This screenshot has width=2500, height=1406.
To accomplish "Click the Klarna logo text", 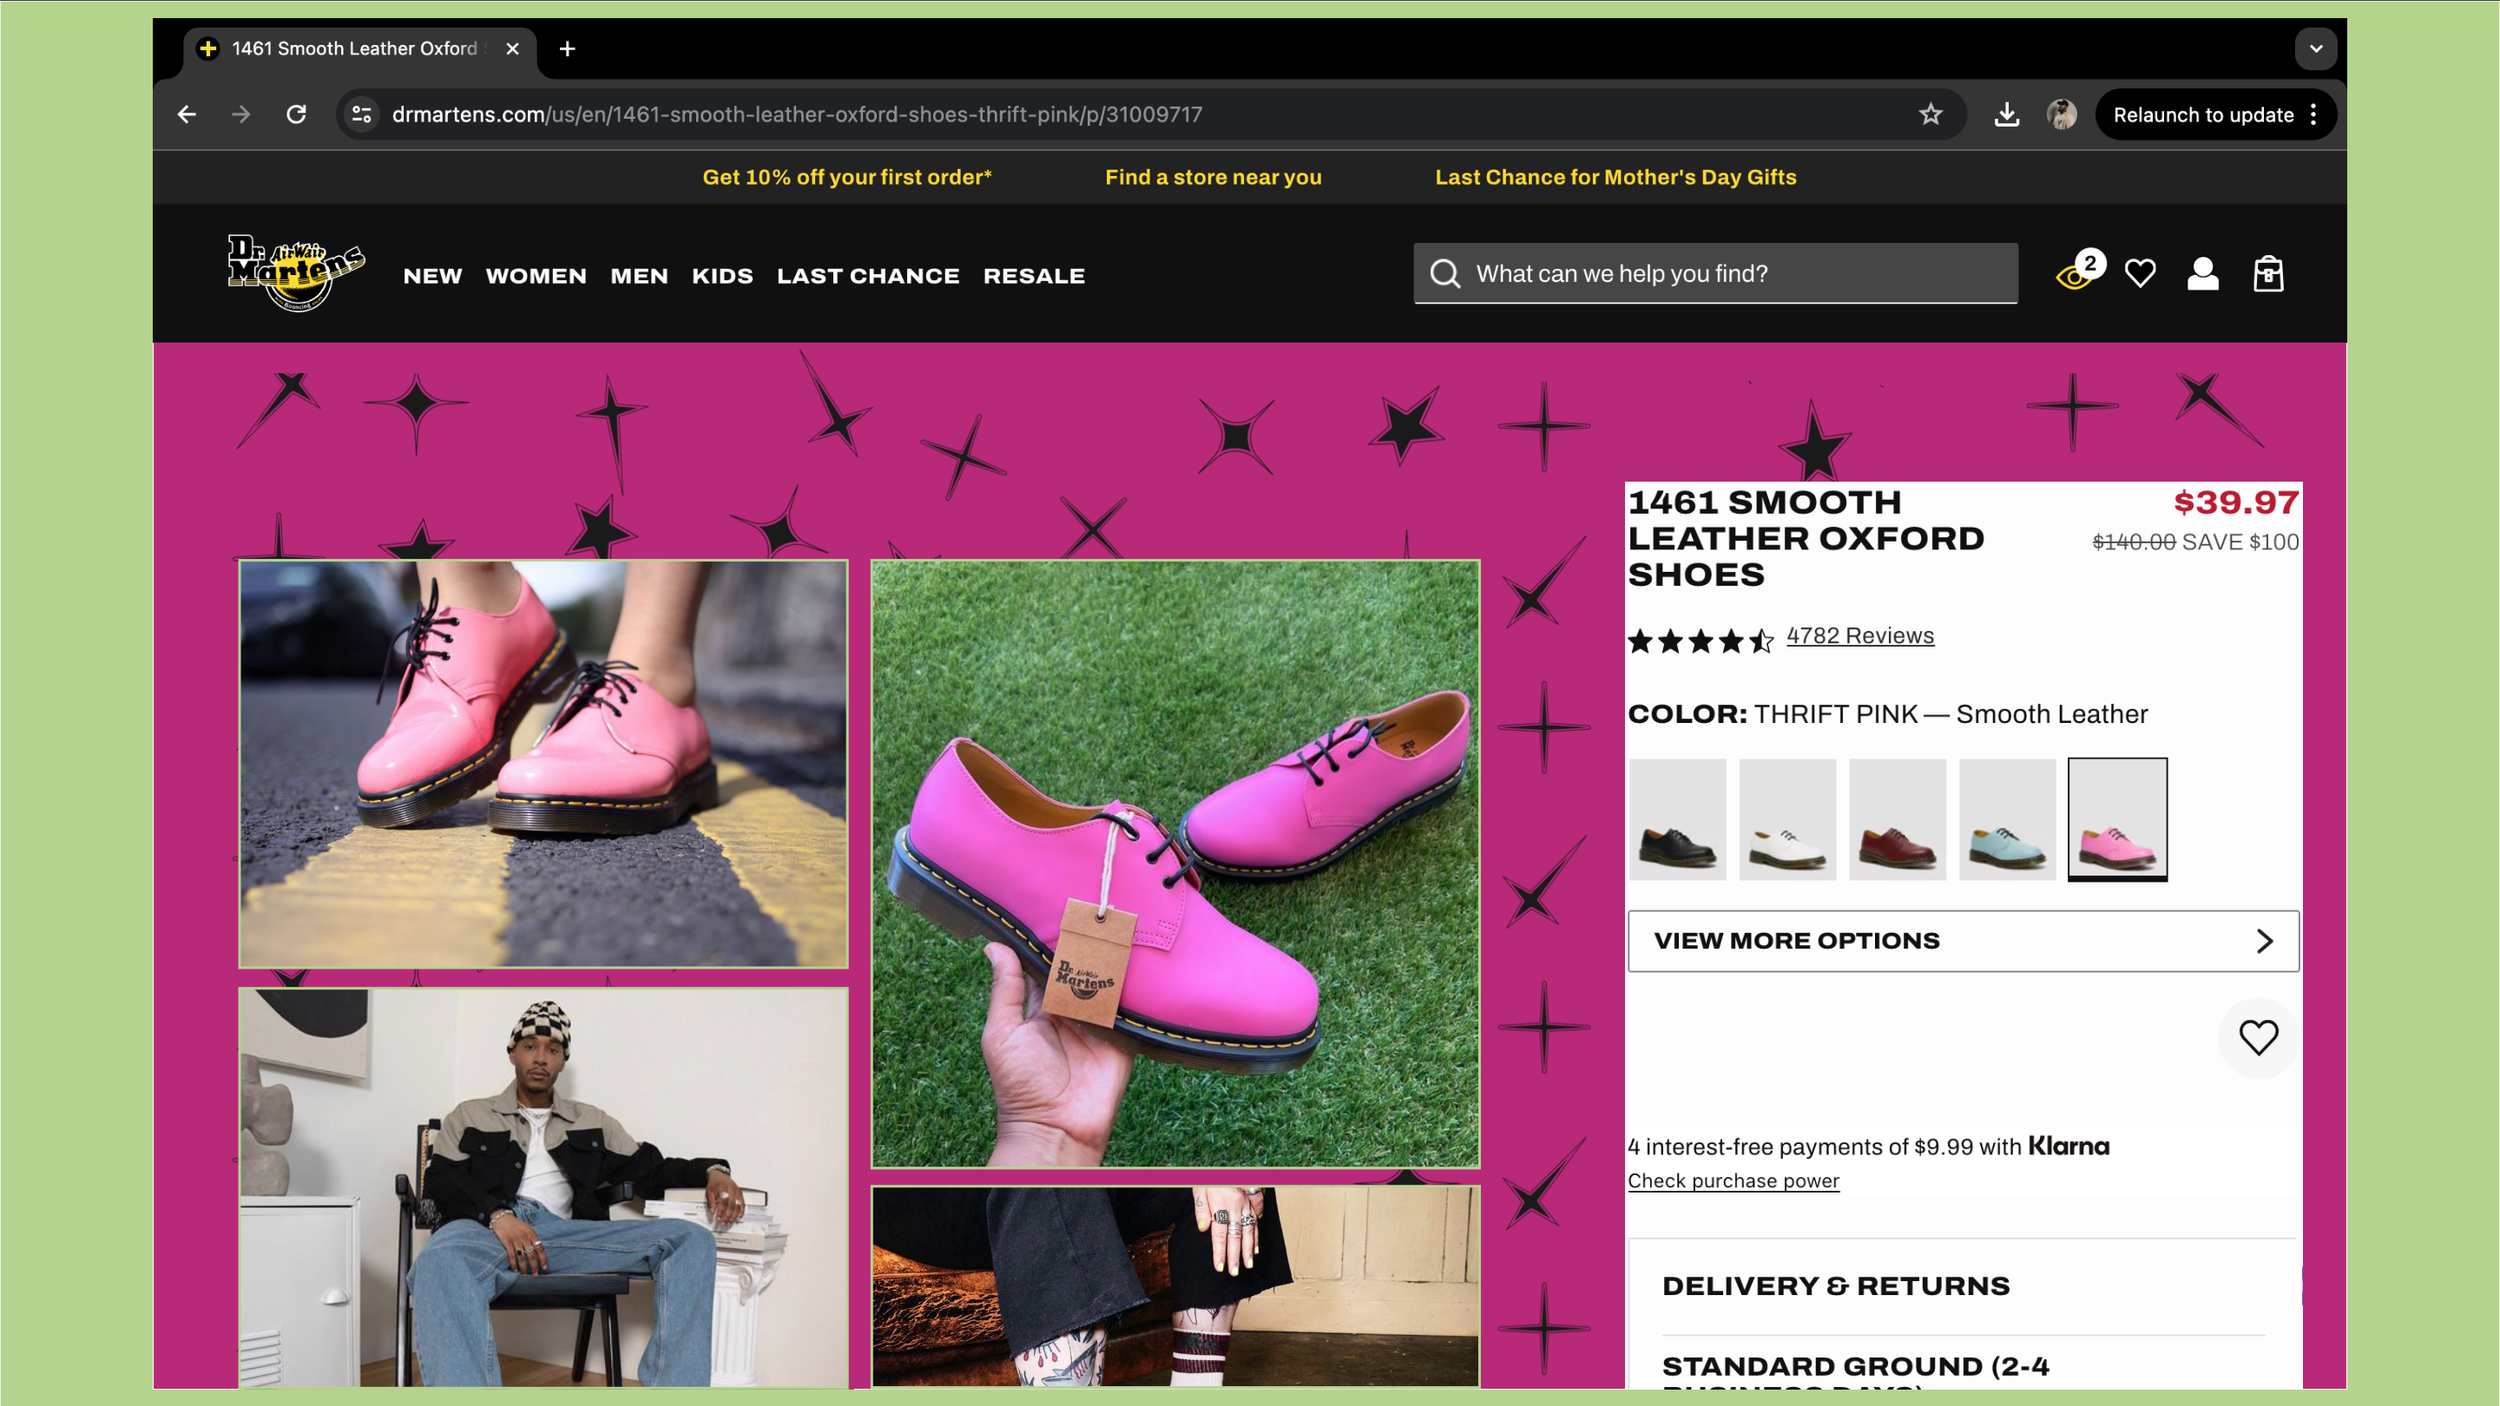I will point(2068,1146).
